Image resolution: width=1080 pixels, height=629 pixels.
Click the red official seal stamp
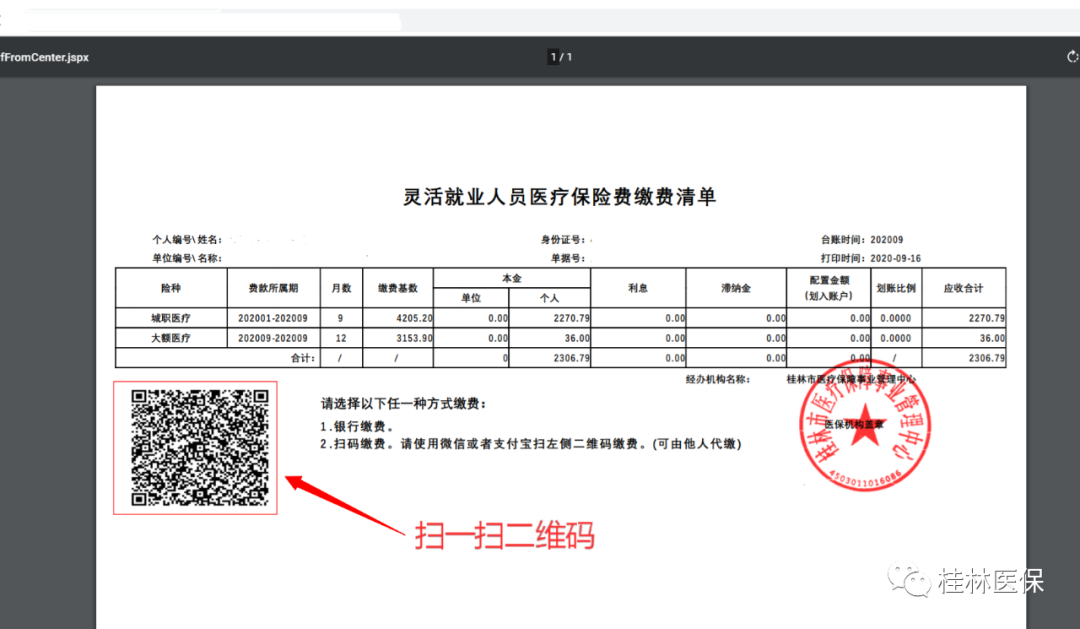864,425
